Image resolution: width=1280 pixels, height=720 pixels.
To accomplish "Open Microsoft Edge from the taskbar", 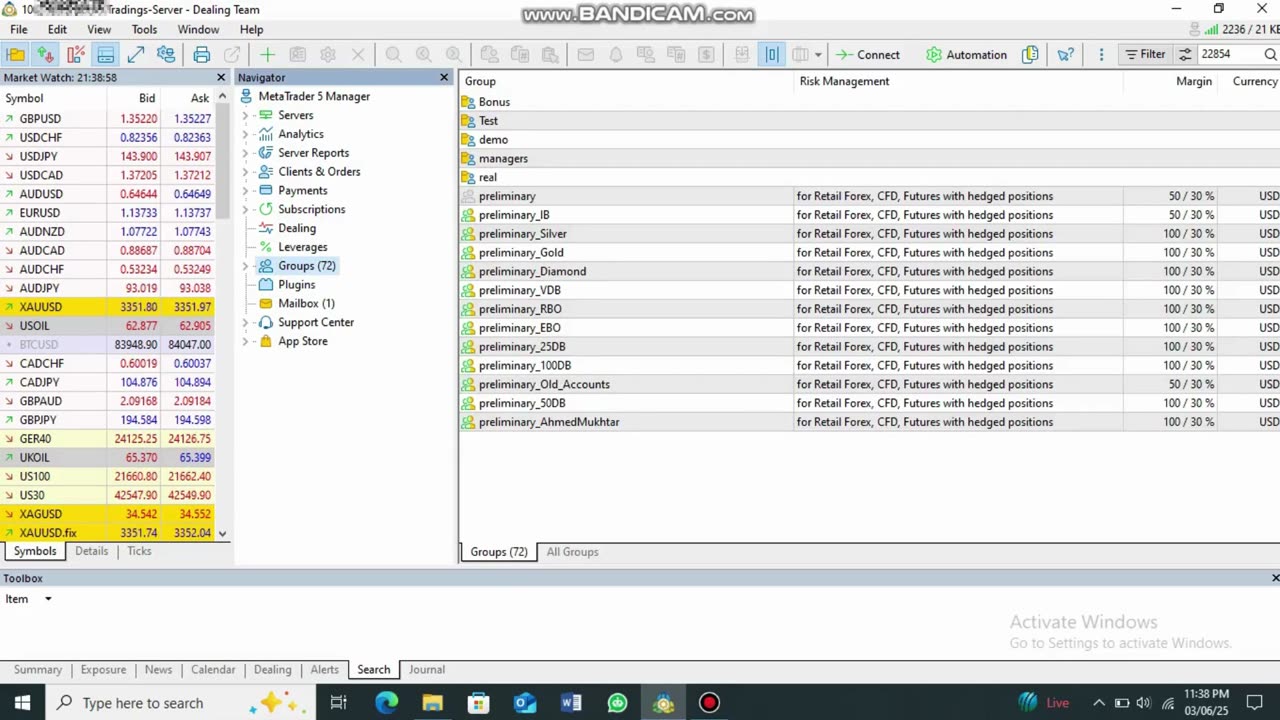I will click(386, 703).
